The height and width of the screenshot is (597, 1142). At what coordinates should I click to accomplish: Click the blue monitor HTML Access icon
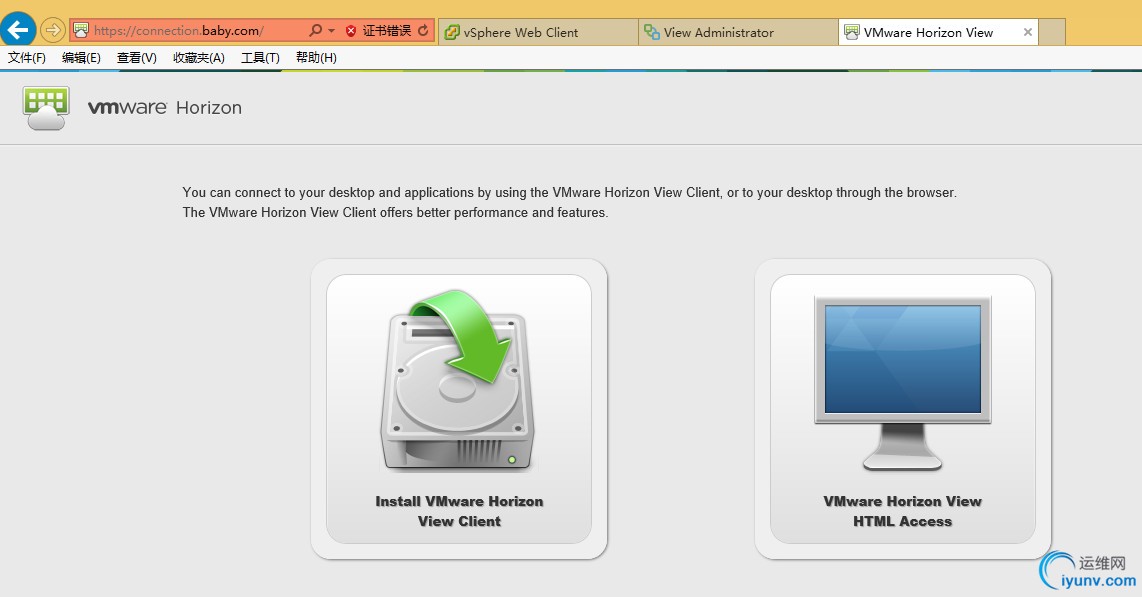click(902, 383)
